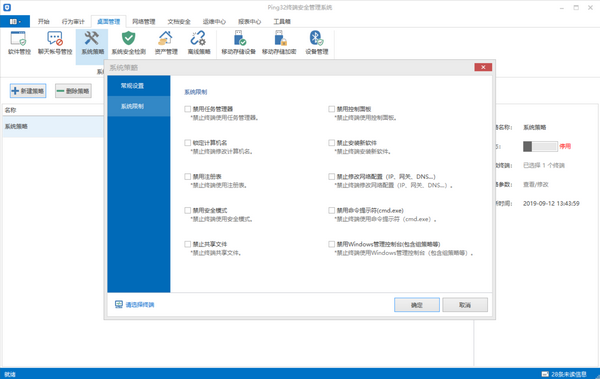This screenshot has width=600, height=379.
Task: Check 锁定计算机名 option
Action: 188,143
